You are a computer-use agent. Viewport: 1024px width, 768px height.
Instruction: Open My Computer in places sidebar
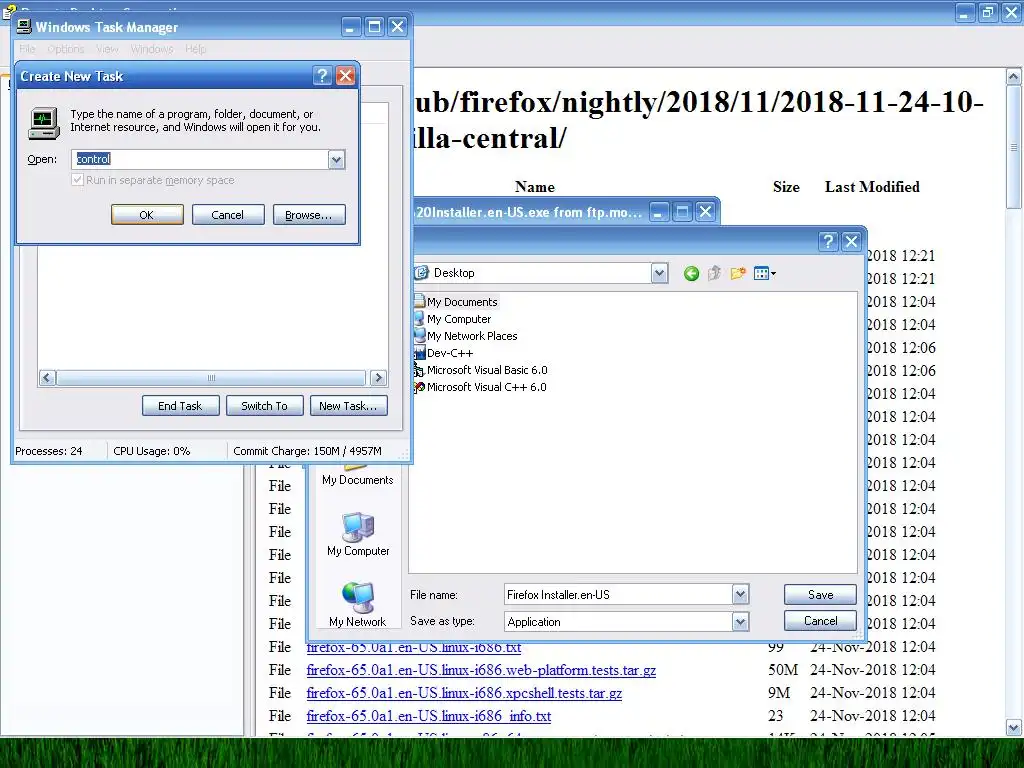click(x=358, y=534)
